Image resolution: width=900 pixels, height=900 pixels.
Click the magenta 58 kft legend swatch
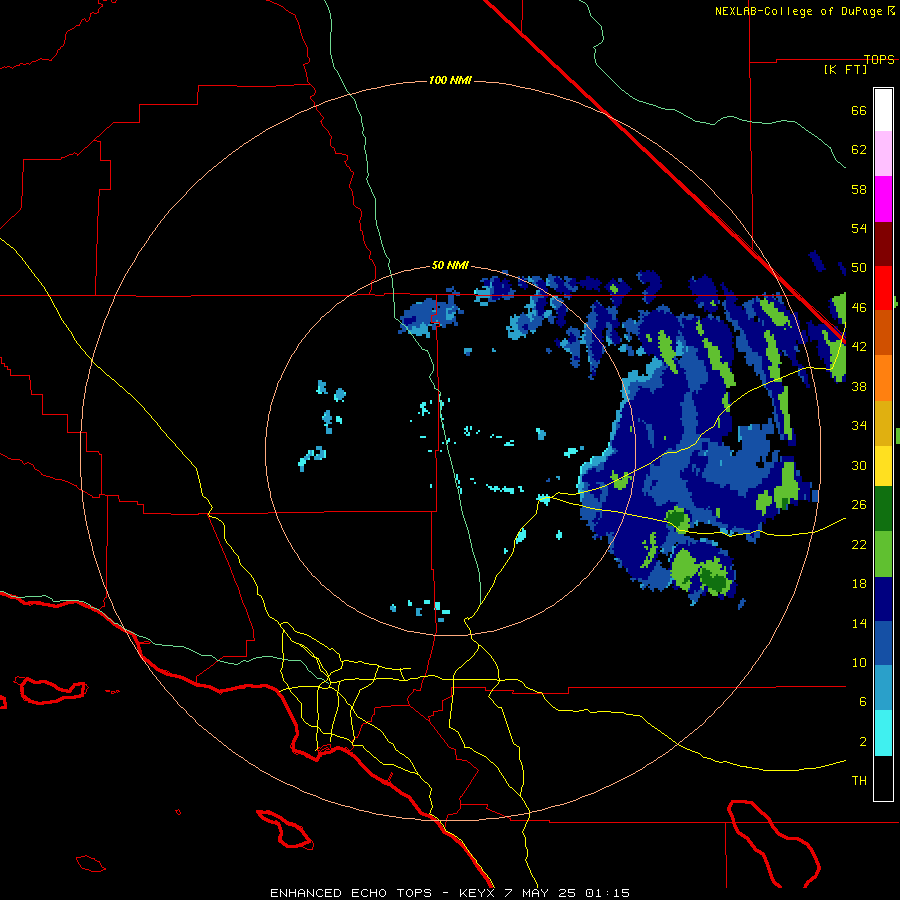(x=883, y=199)
